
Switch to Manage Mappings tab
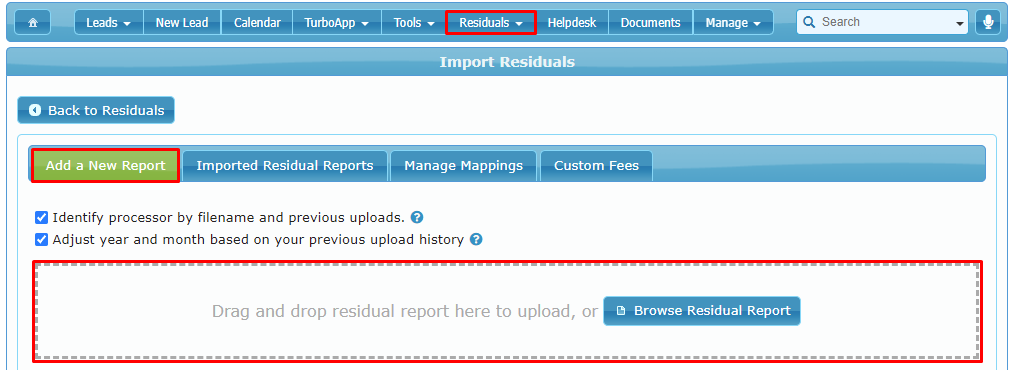(463, 166)
